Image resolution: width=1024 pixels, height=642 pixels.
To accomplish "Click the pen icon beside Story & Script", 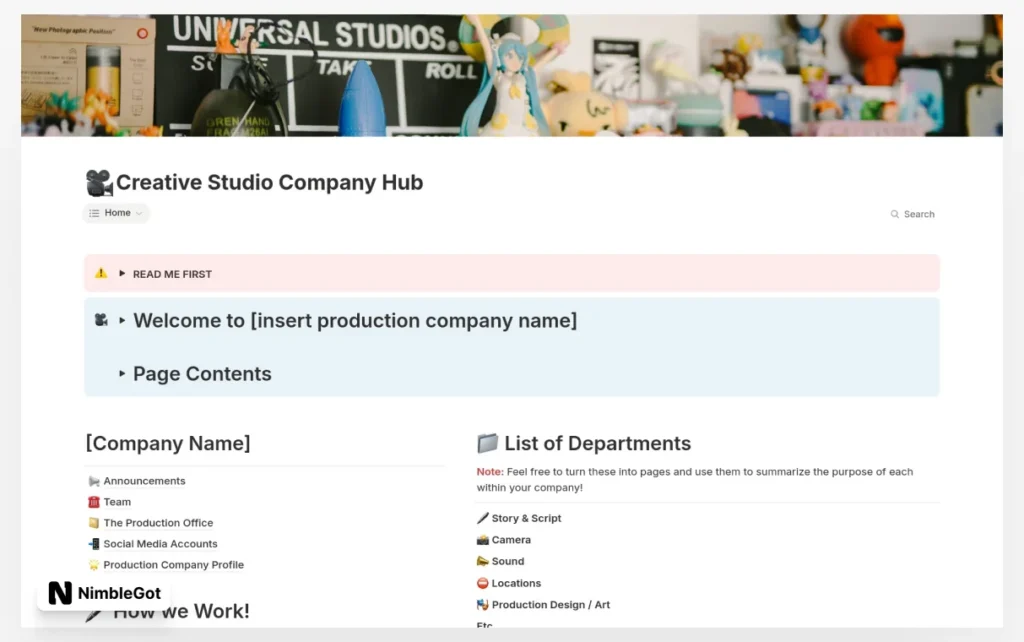I will [x=483, y=518].
